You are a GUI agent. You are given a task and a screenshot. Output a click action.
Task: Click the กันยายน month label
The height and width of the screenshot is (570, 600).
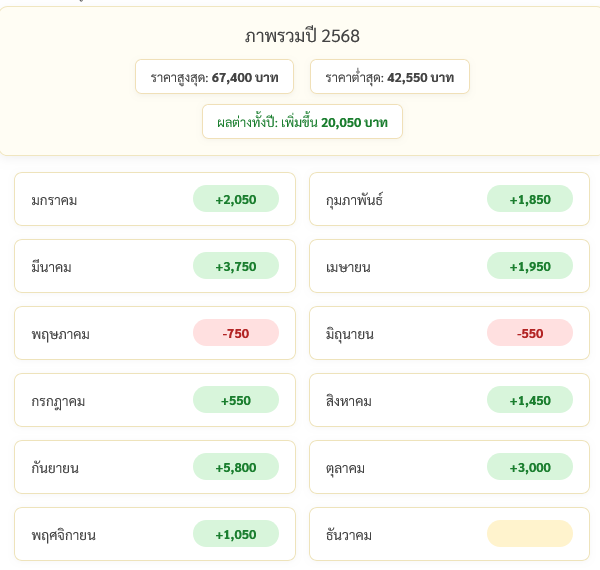[55, 468]
